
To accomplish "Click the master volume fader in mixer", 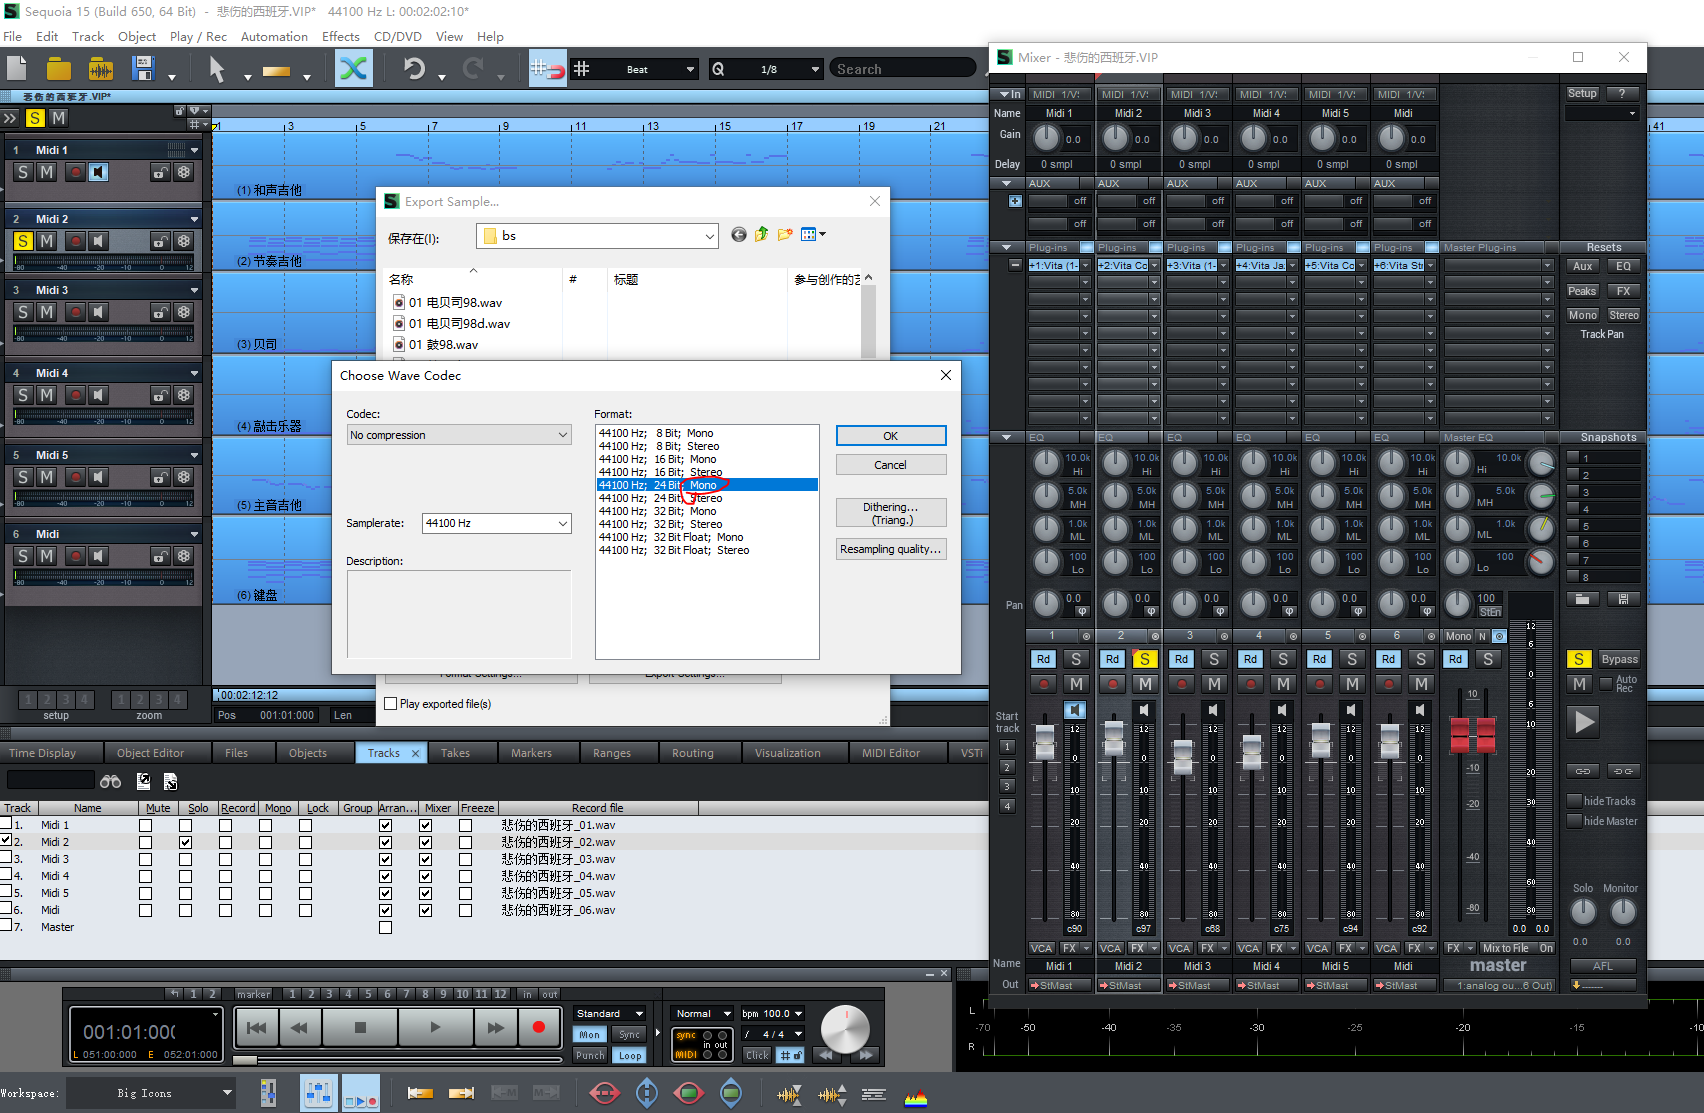I will (1472, 735).
